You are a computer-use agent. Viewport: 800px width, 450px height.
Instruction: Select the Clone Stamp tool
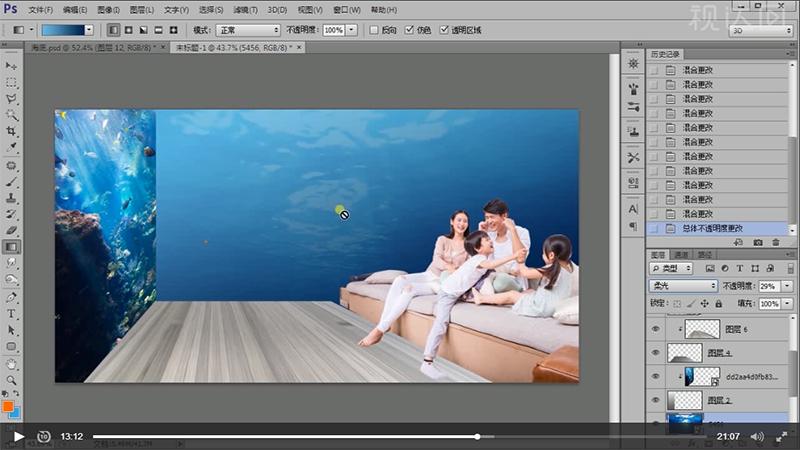(x=11, y=198)
